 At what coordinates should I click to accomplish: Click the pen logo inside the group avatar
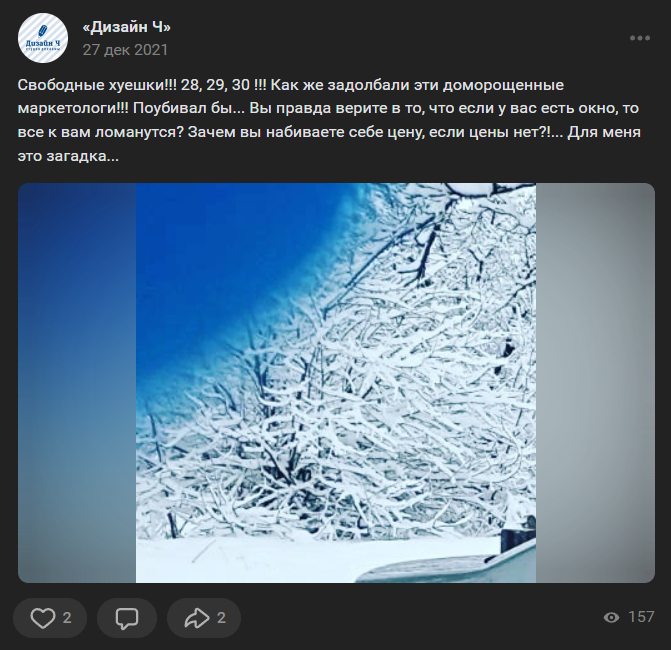click(x=43, y=31)
